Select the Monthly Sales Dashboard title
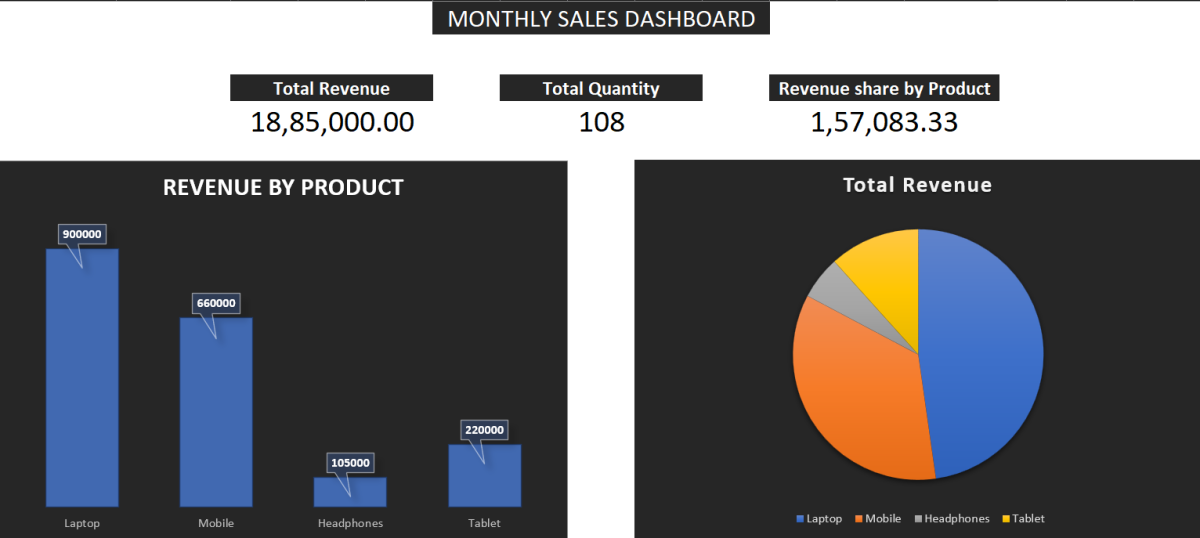The width and height of the screenshot is (1200, 538). (x=601, y=19)
